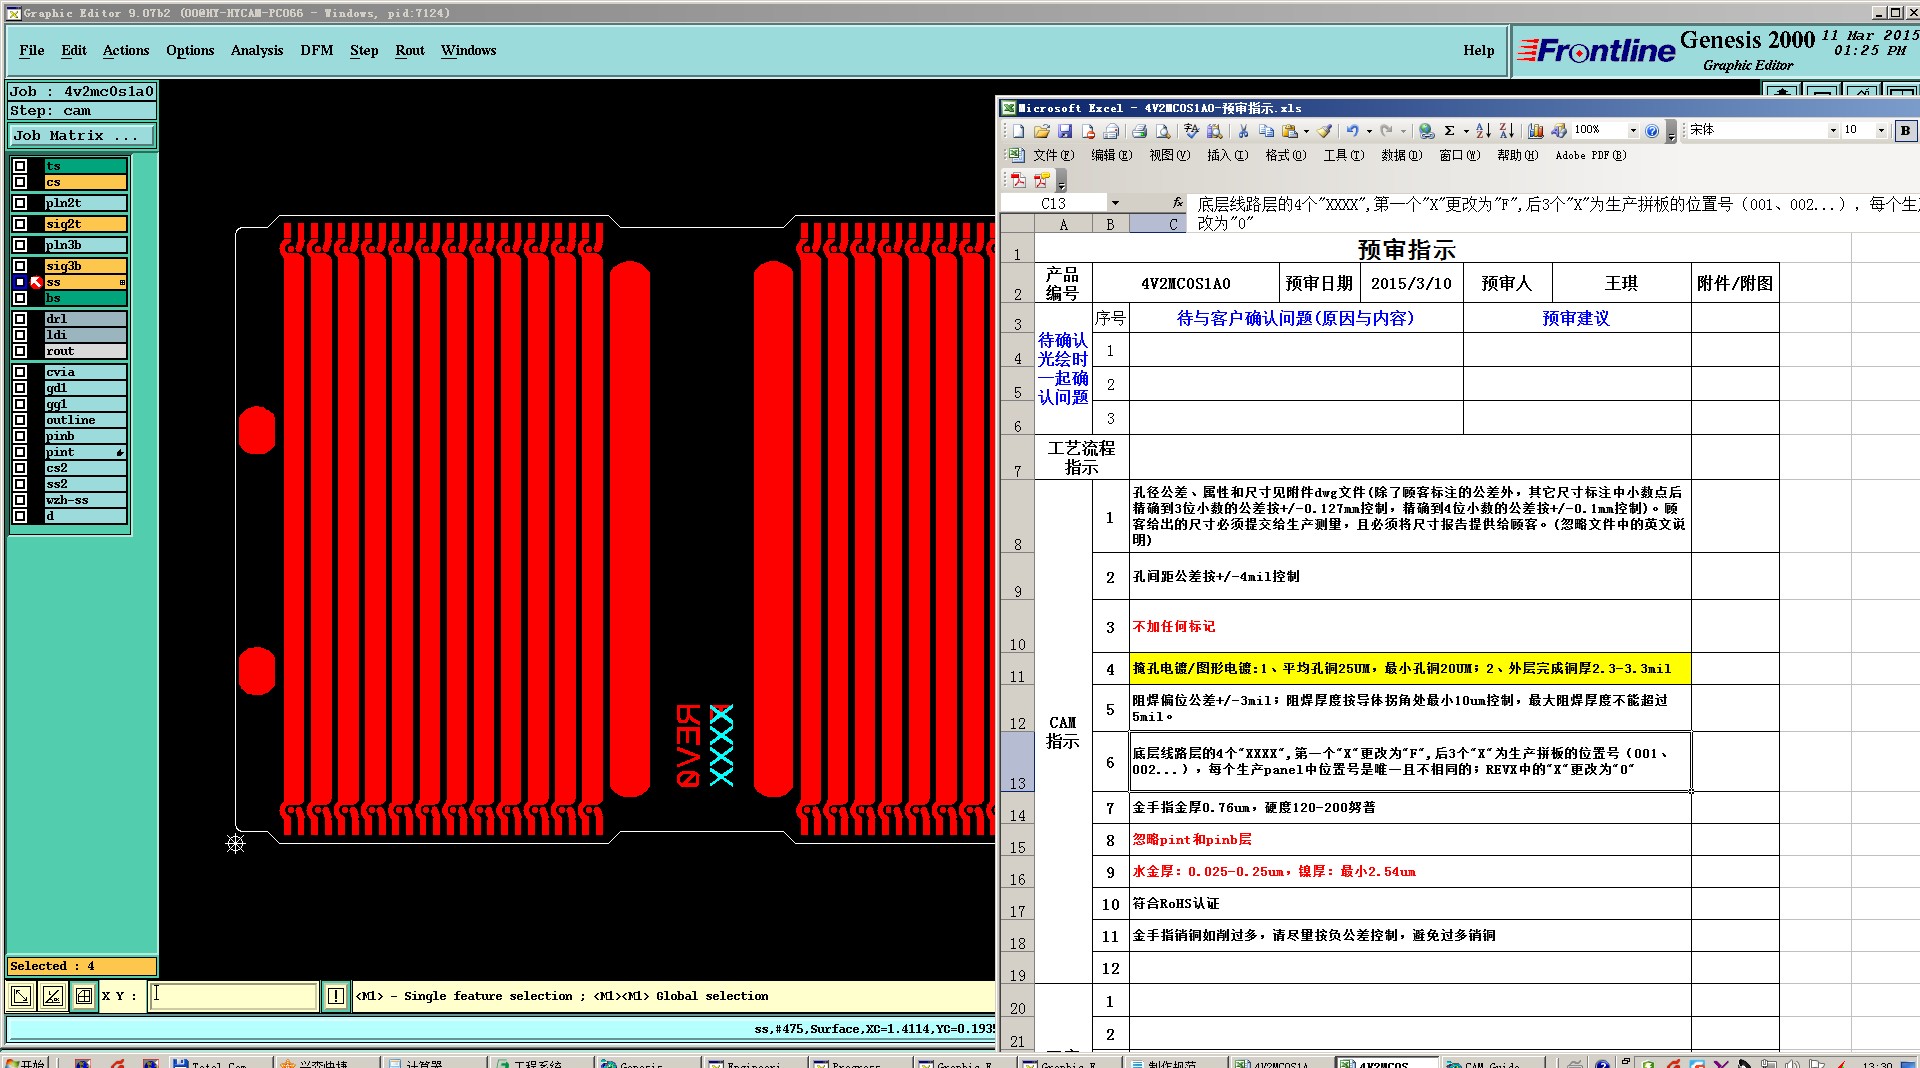Open the File menu in Genesis
Image resolution: width=1920 pixels, height=1068 pixels.
(32, 50)
